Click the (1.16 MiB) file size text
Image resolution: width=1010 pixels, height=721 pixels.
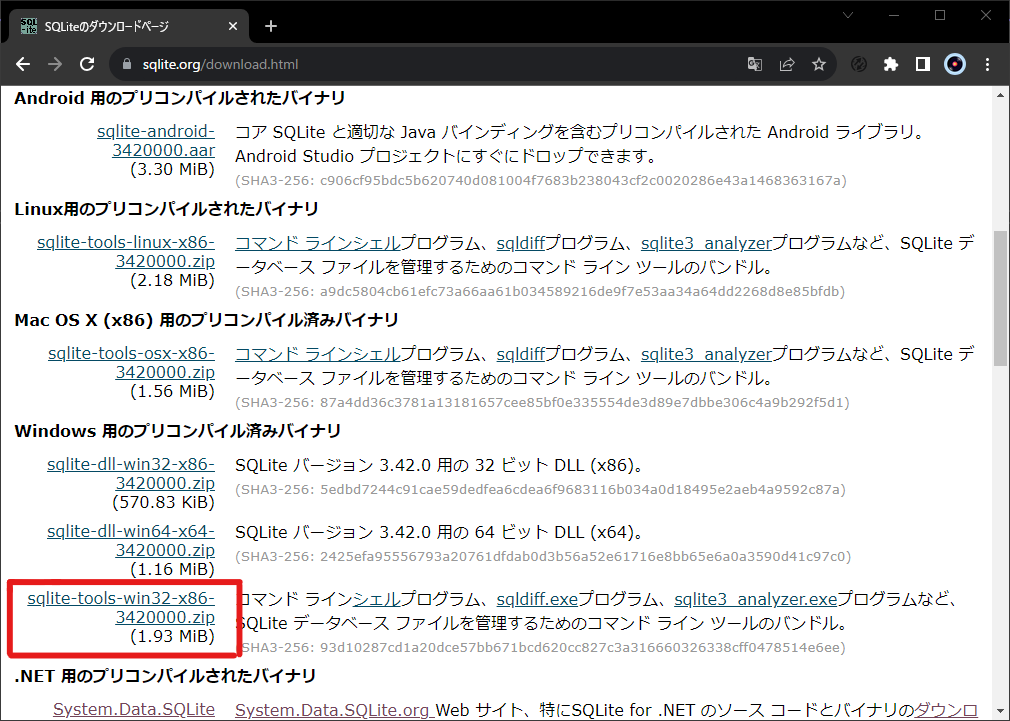click(172, 570)
